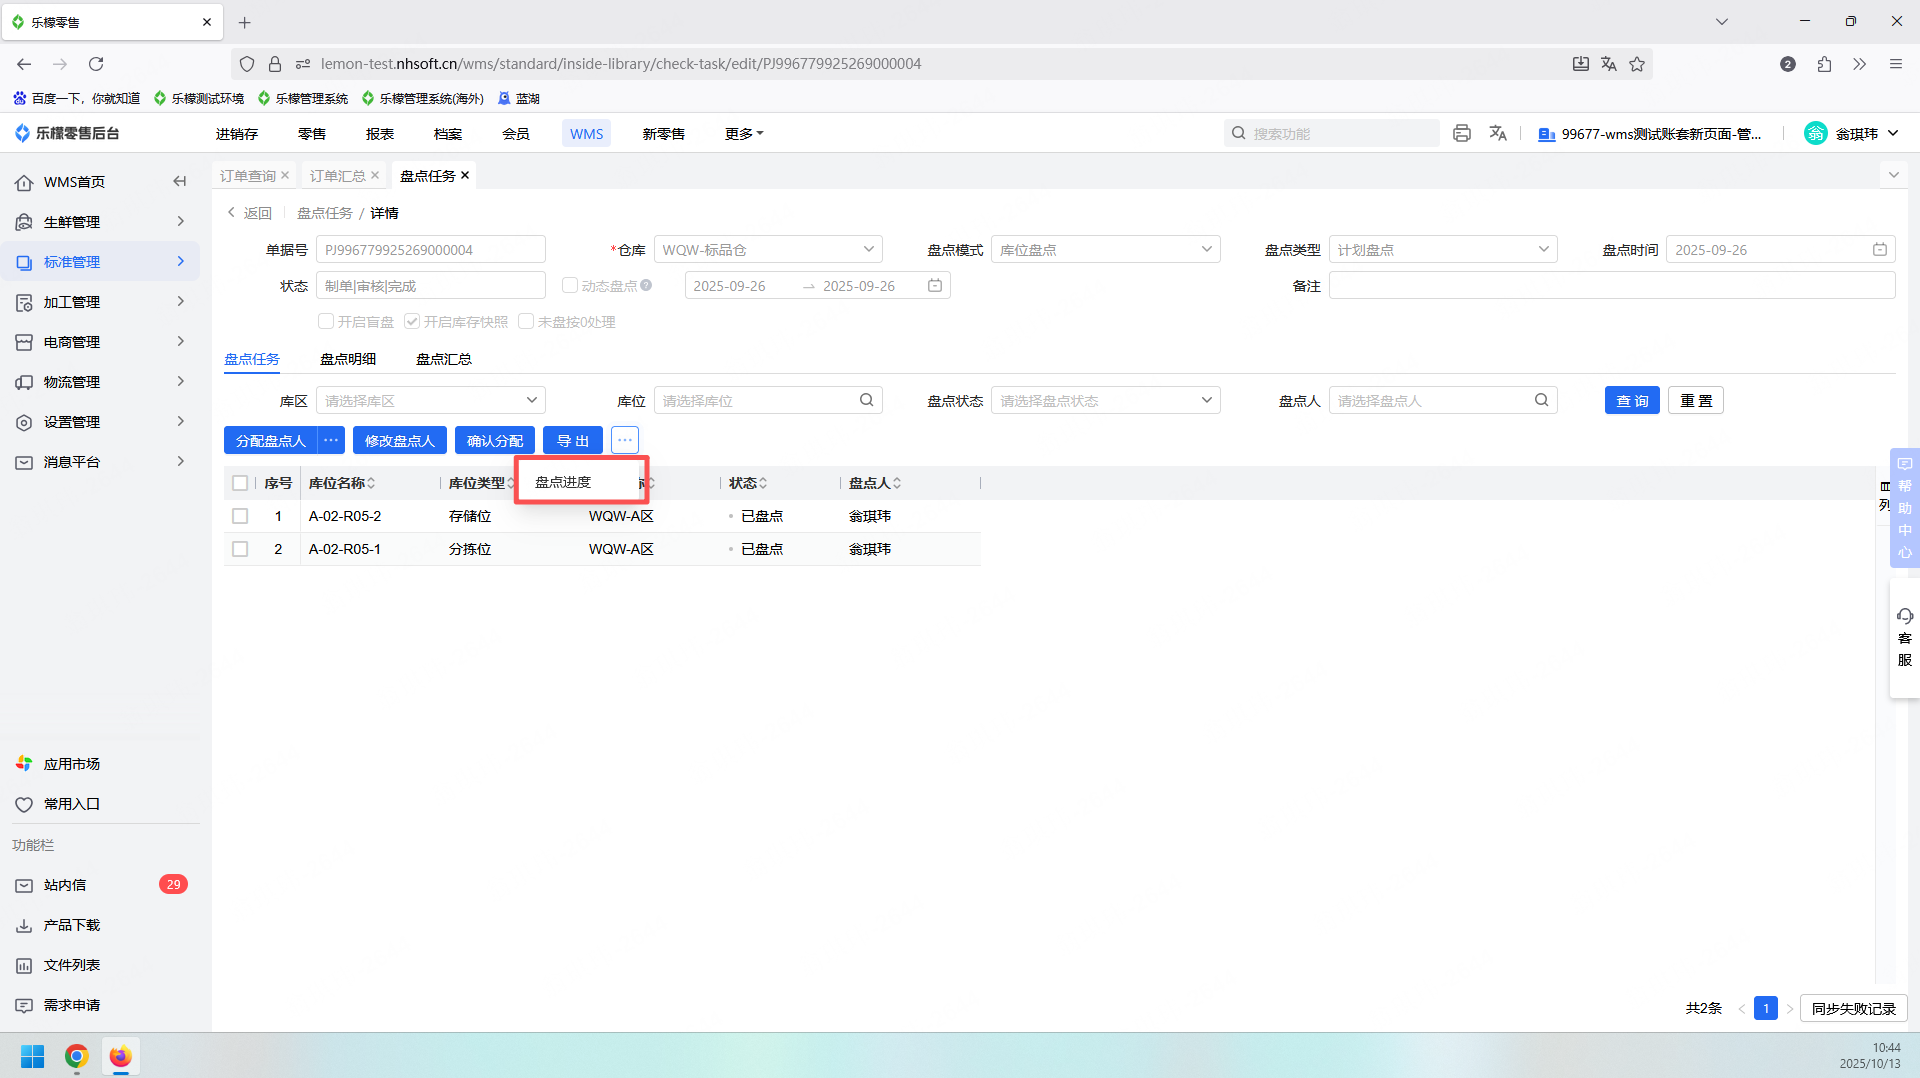Click the language translate icon in app header
Image resolution: width=1920 pixels, height=1078 pixels.
[1498, 133]
